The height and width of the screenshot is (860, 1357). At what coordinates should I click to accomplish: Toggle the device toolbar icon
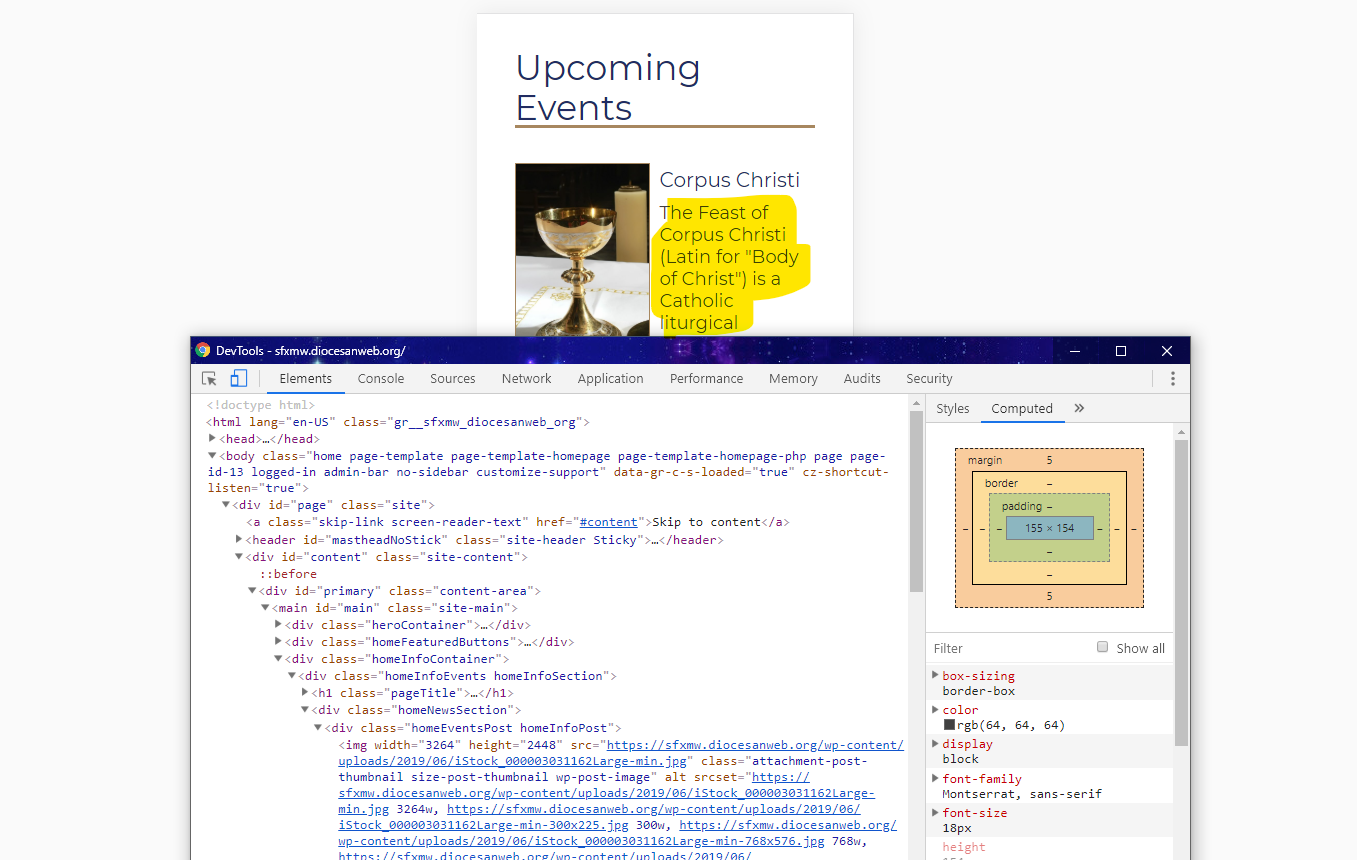click(x=238, y=379)
